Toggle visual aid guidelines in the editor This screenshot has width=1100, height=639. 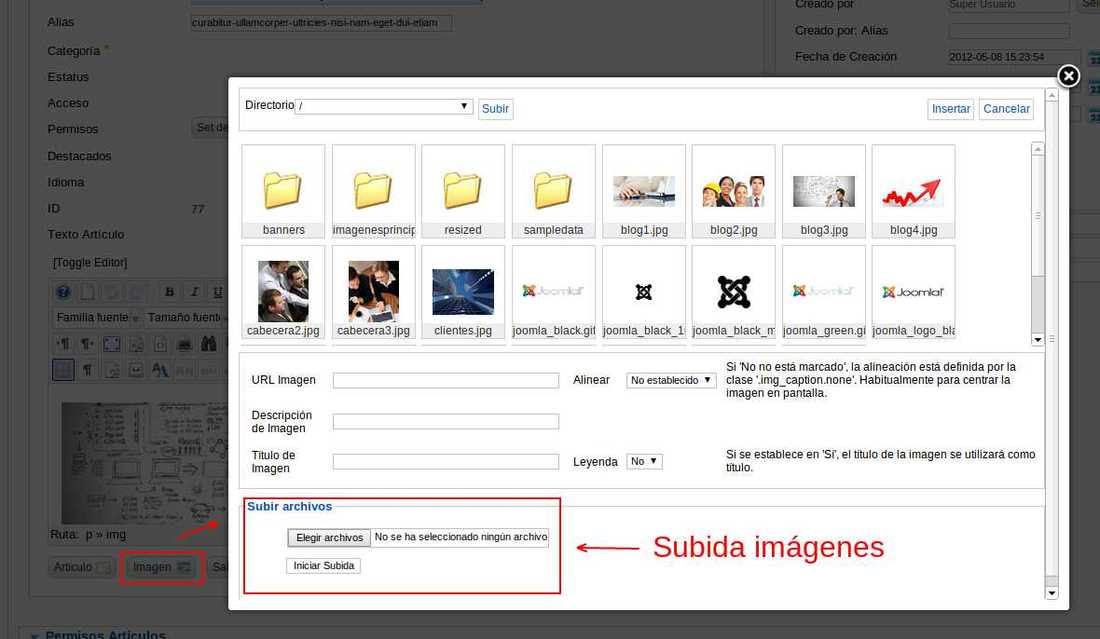pos(63,370)
